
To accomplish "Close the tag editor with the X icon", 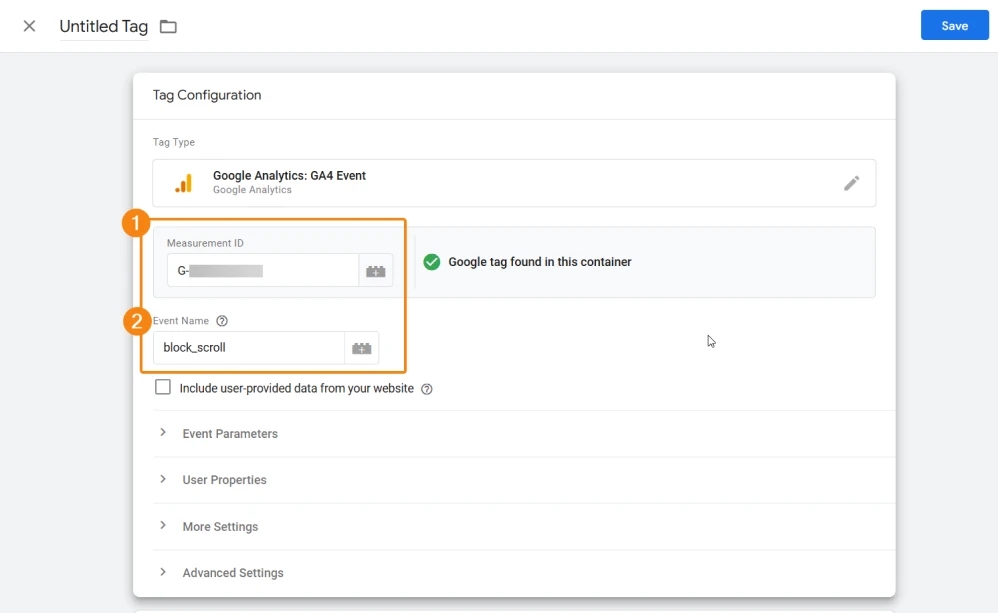I will pos(29,26).
